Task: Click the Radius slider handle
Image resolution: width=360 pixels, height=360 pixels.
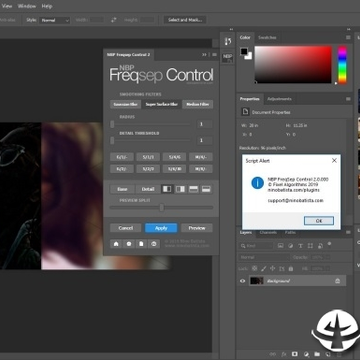Action: point(112,124)
